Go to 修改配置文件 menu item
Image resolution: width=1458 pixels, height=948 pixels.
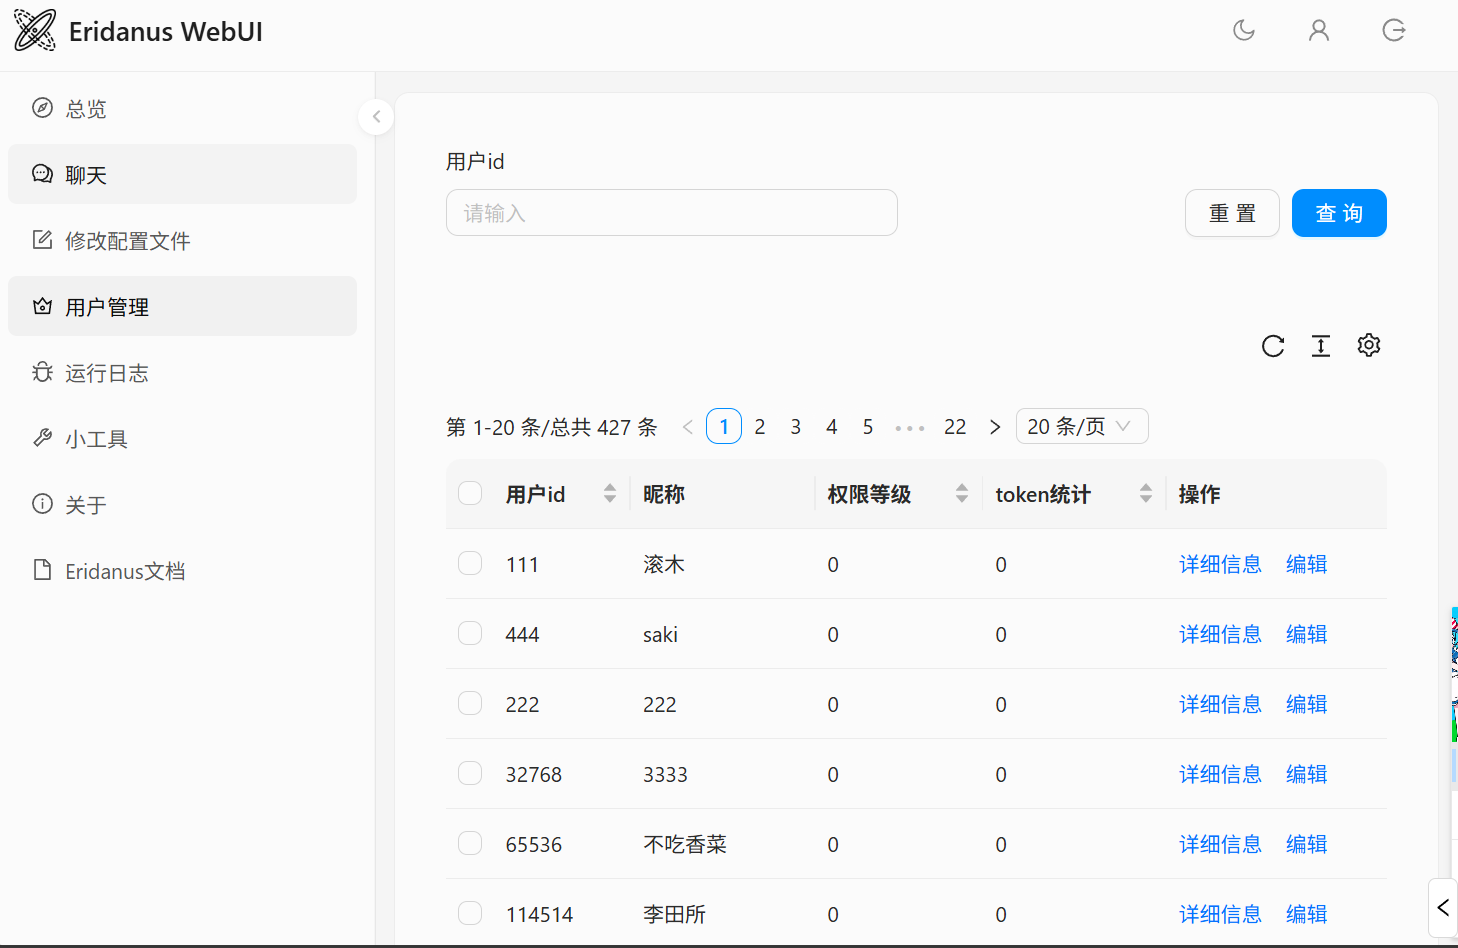[x=127, y=241]
